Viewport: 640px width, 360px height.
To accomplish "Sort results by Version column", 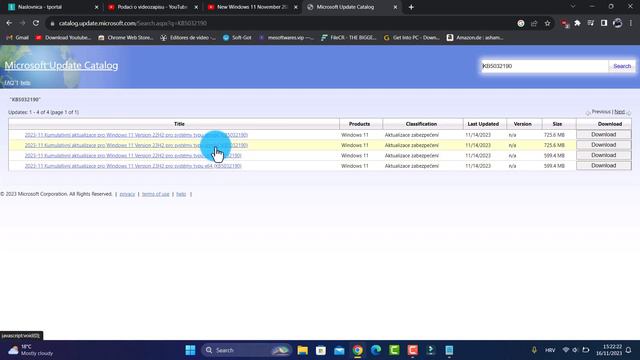I will 522,124.
